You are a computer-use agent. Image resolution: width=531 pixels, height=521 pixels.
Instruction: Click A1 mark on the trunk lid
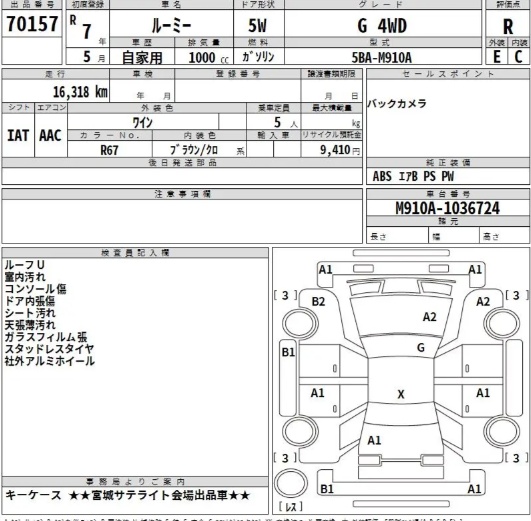click(x=374, y=440)
